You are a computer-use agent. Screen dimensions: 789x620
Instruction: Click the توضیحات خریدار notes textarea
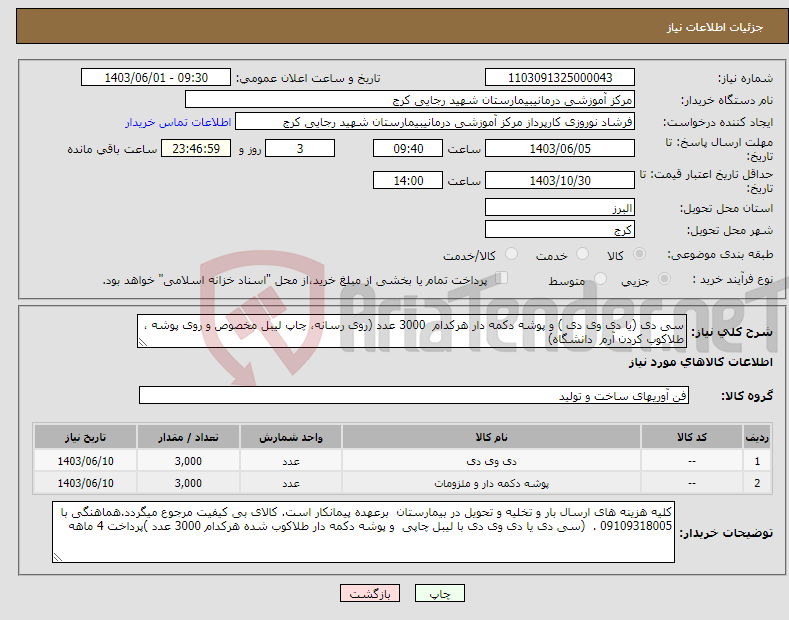[363, 532]
